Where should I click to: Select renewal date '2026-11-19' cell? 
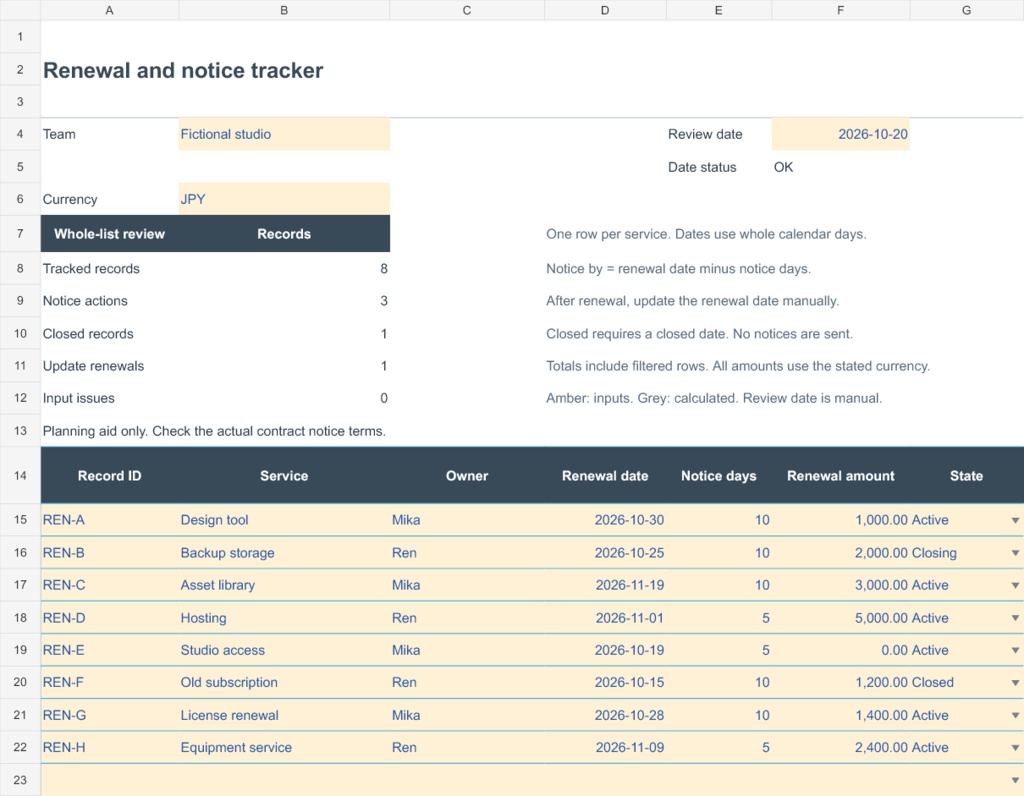(x=605, y=585)
